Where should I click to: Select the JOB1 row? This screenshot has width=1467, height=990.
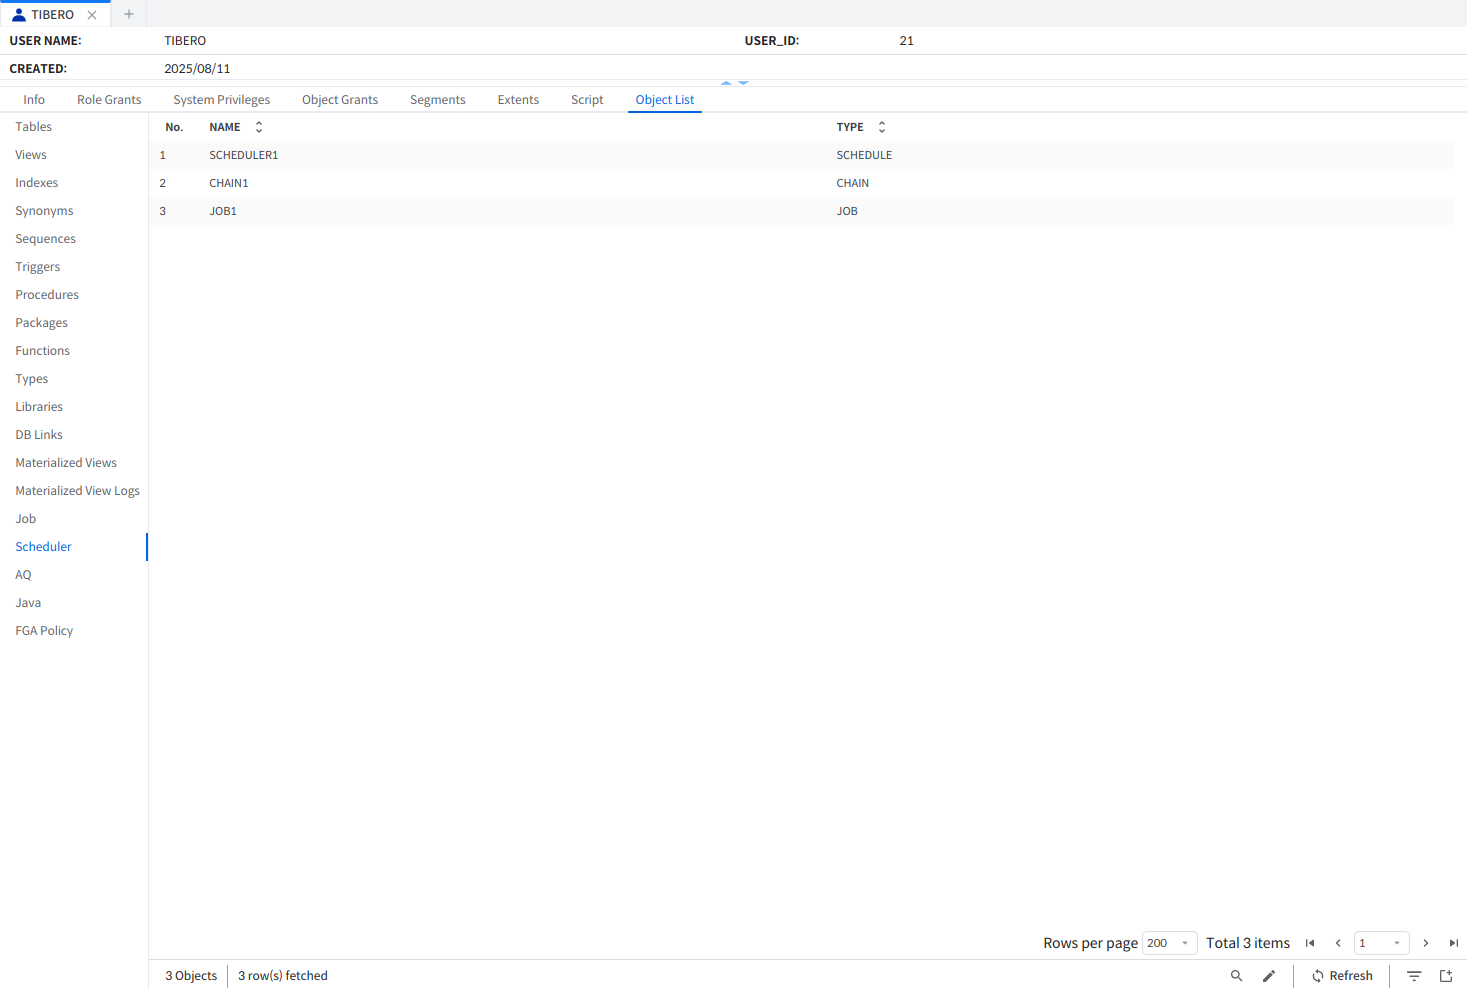click(x=223, y=211)
